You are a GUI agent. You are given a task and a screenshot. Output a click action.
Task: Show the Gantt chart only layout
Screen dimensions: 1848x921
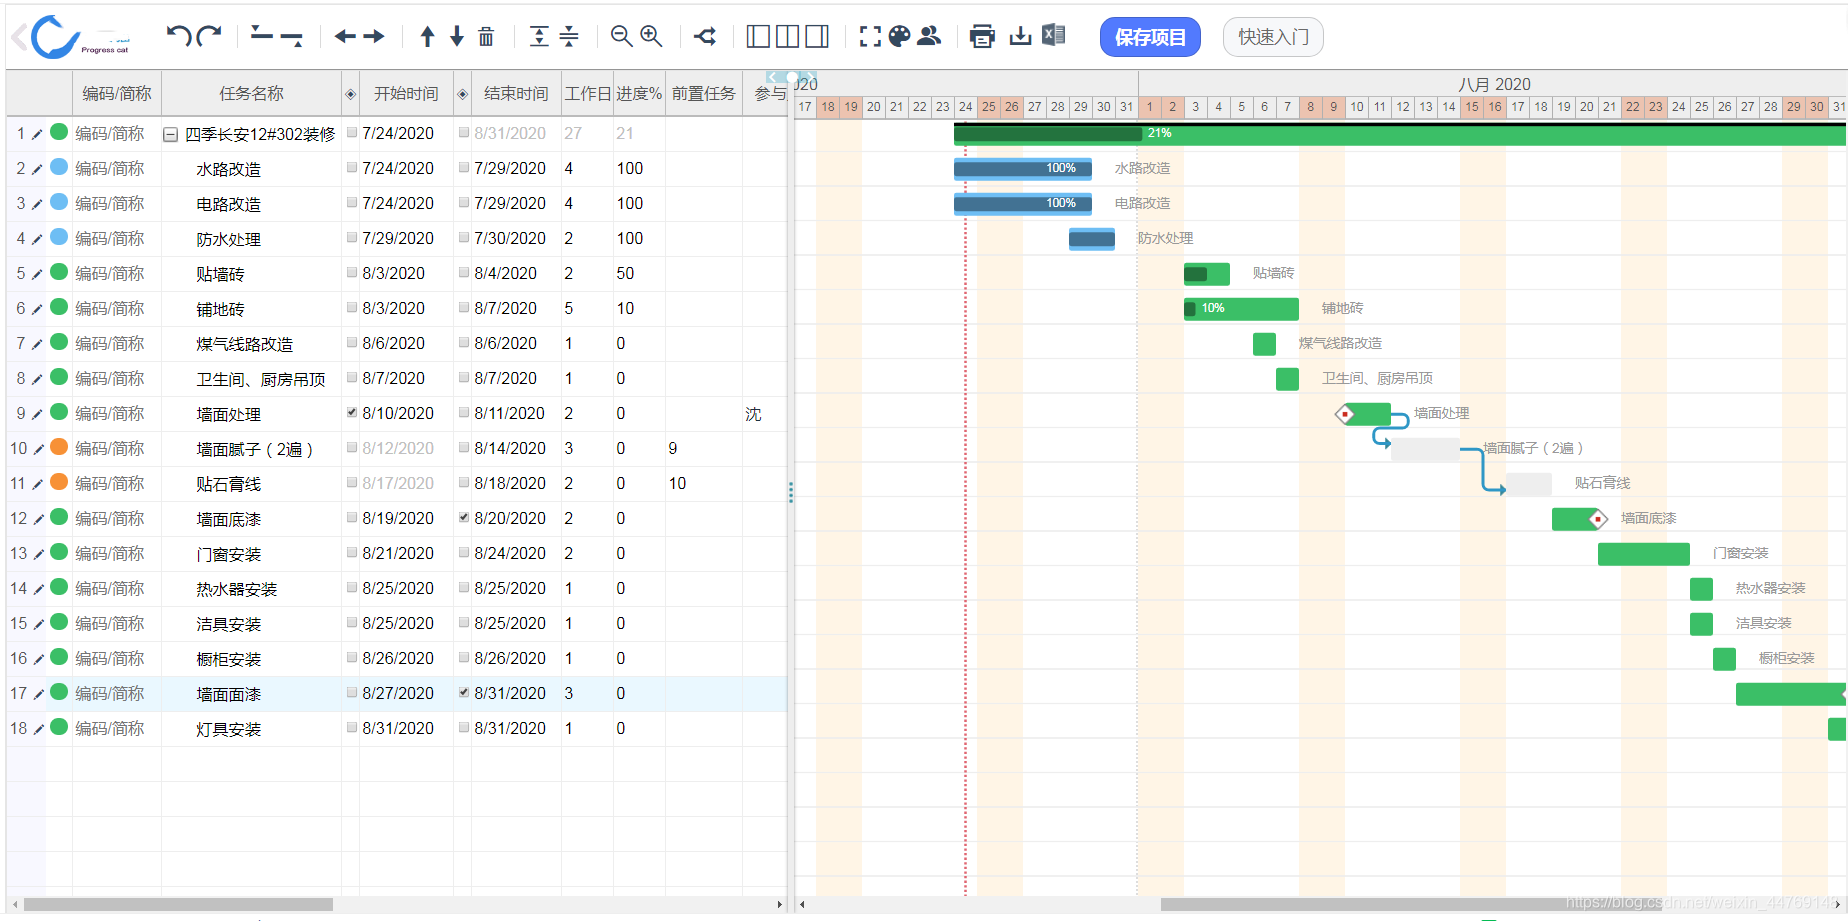(x=817, y=37)
